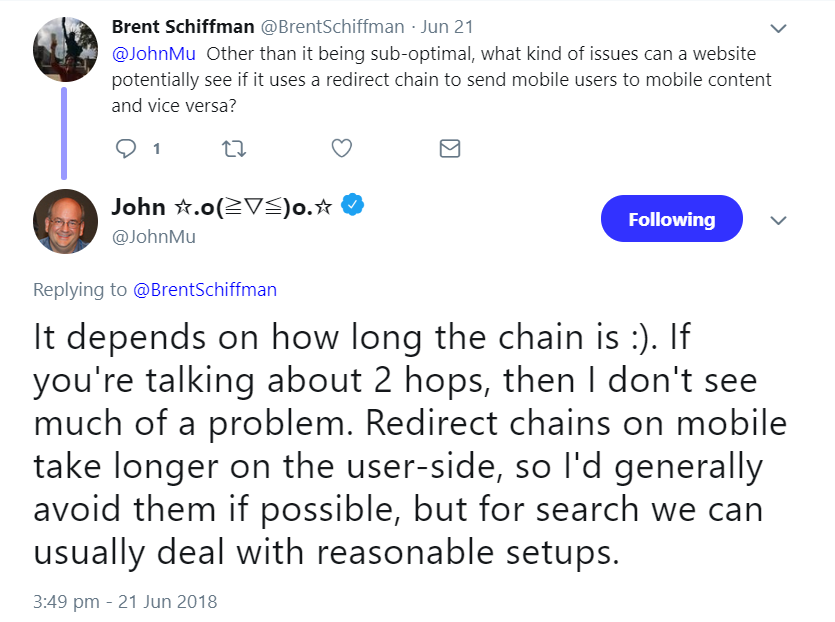Click the purple thread connector line
Screen dimensions: 835x622
pos(65,132)
